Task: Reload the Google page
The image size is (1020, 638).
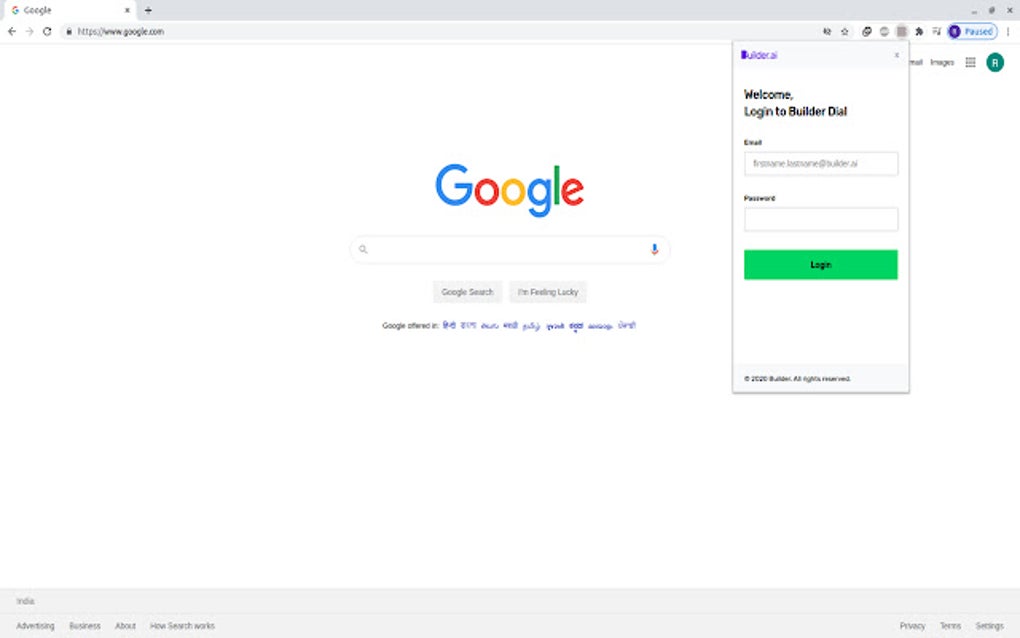Action: coord(47,31)
